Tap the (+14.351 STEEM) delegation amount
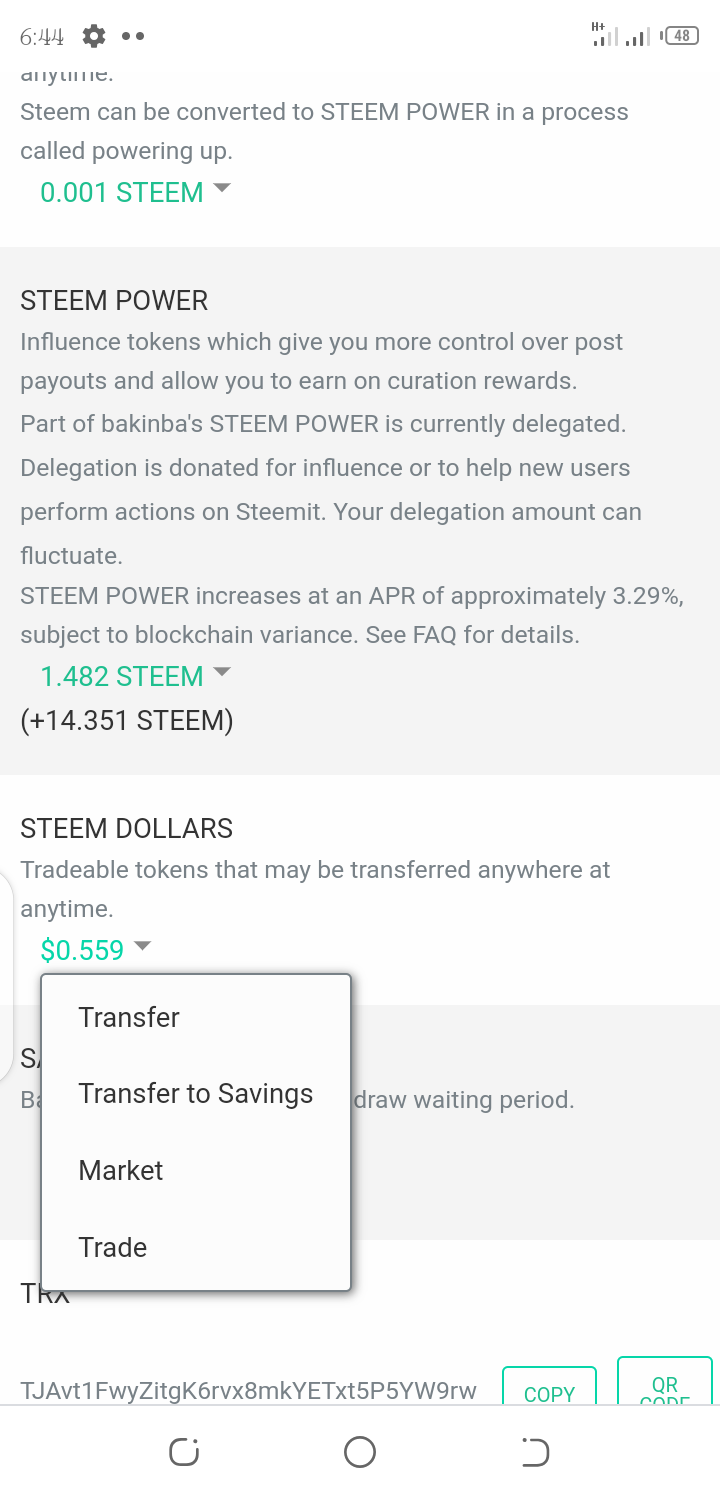Screen dimensions: 720x1500 (127, 720)
